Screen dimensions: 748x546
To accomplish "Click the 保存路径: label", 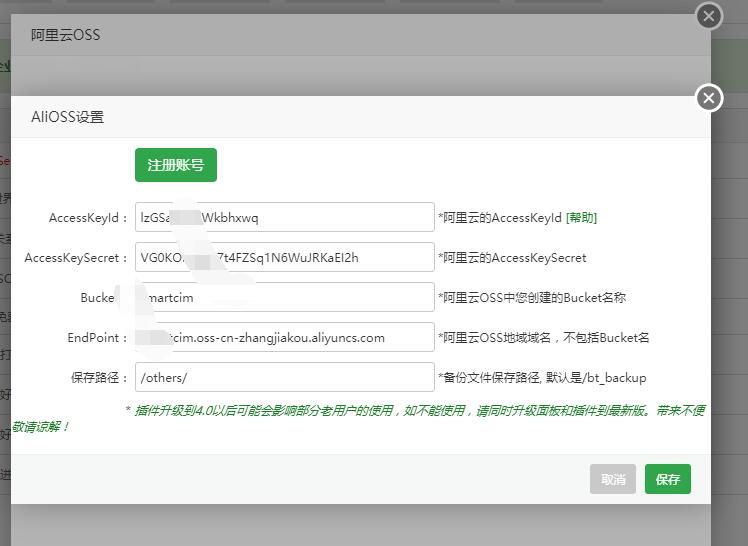I will 100,378.
